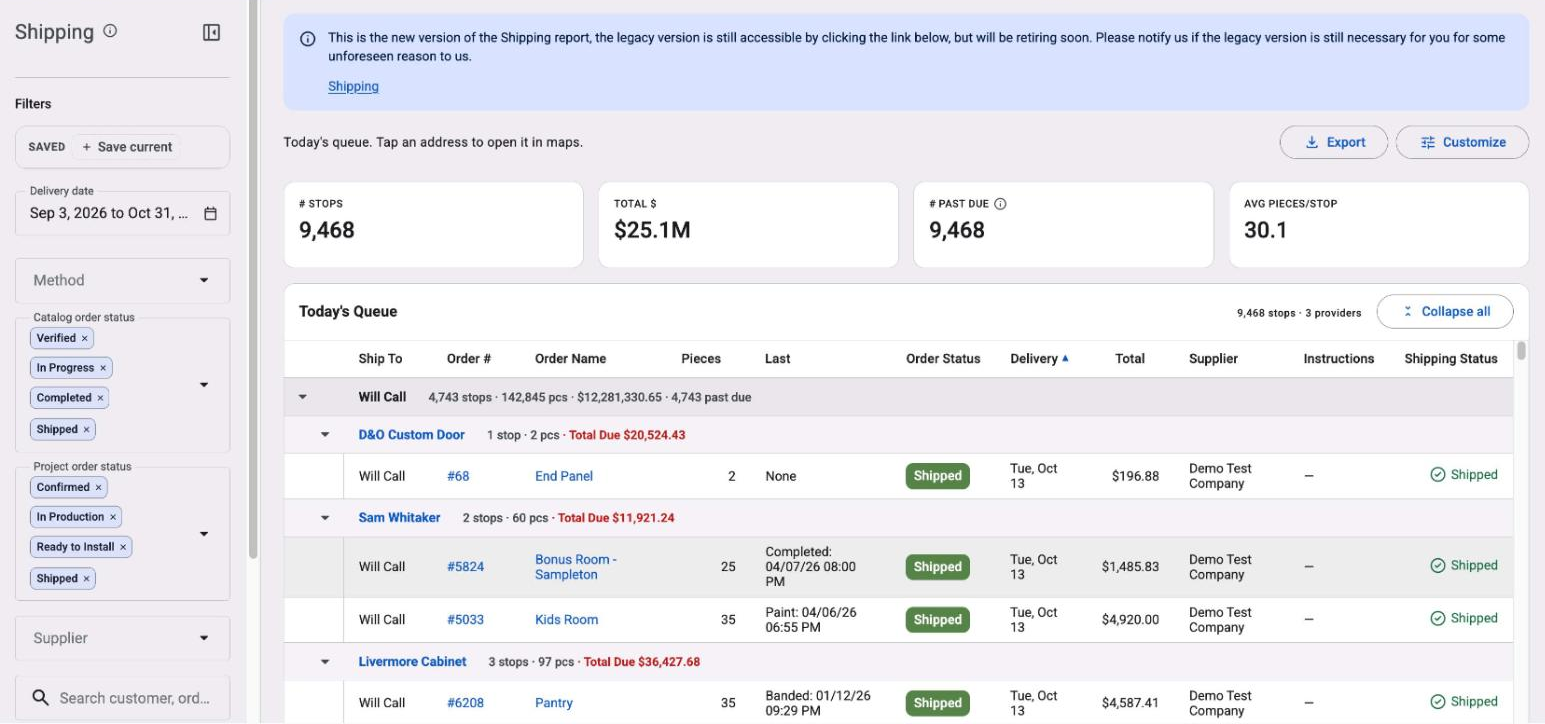Remove the Confirmed project status chip
This screenshot has width=1545, height=724.
click(98, 487)
